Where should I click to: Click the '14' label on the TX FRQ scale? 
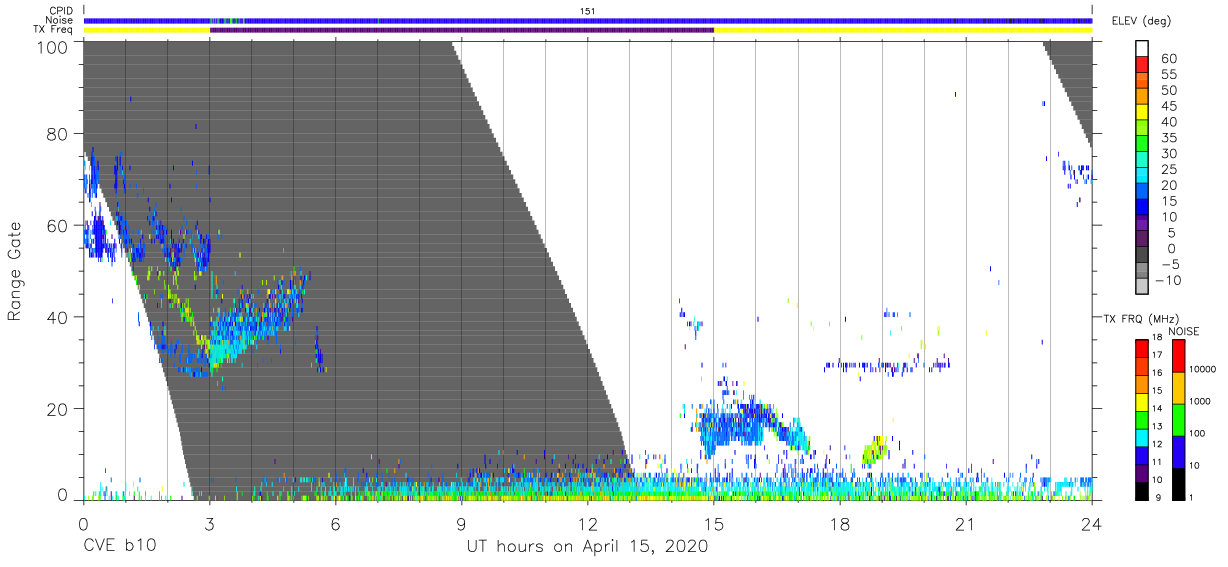pos(1157,408)
